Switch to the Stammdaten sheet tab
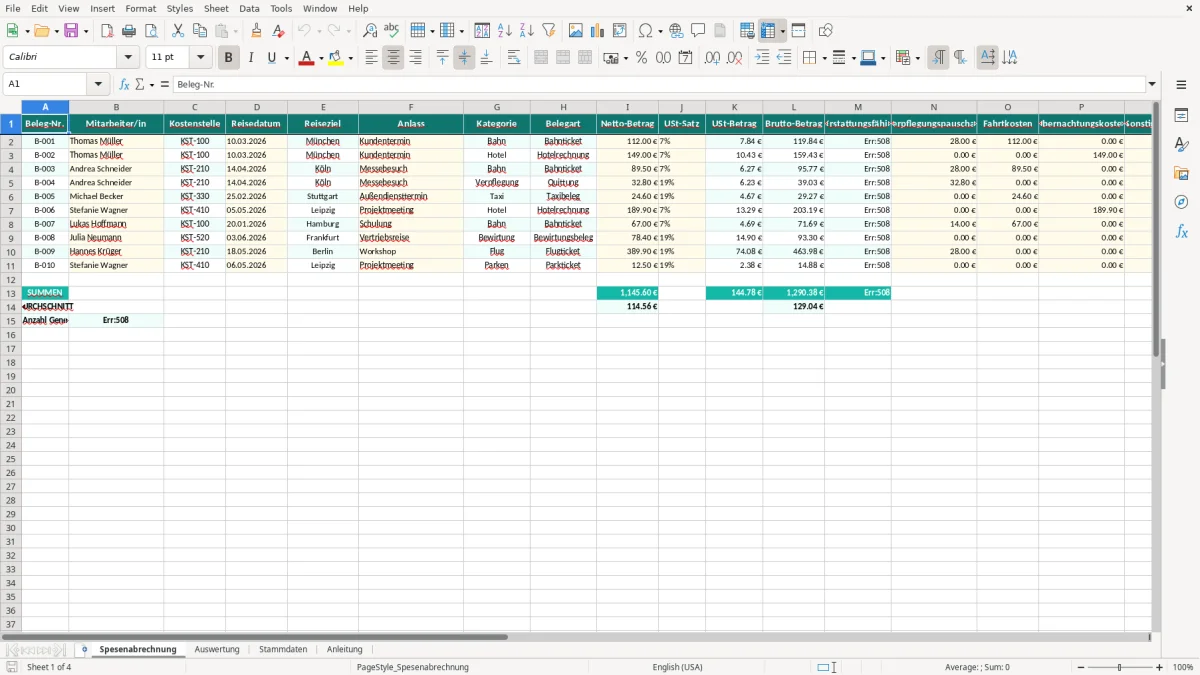 pyautogui.click(x=283, y=649)
